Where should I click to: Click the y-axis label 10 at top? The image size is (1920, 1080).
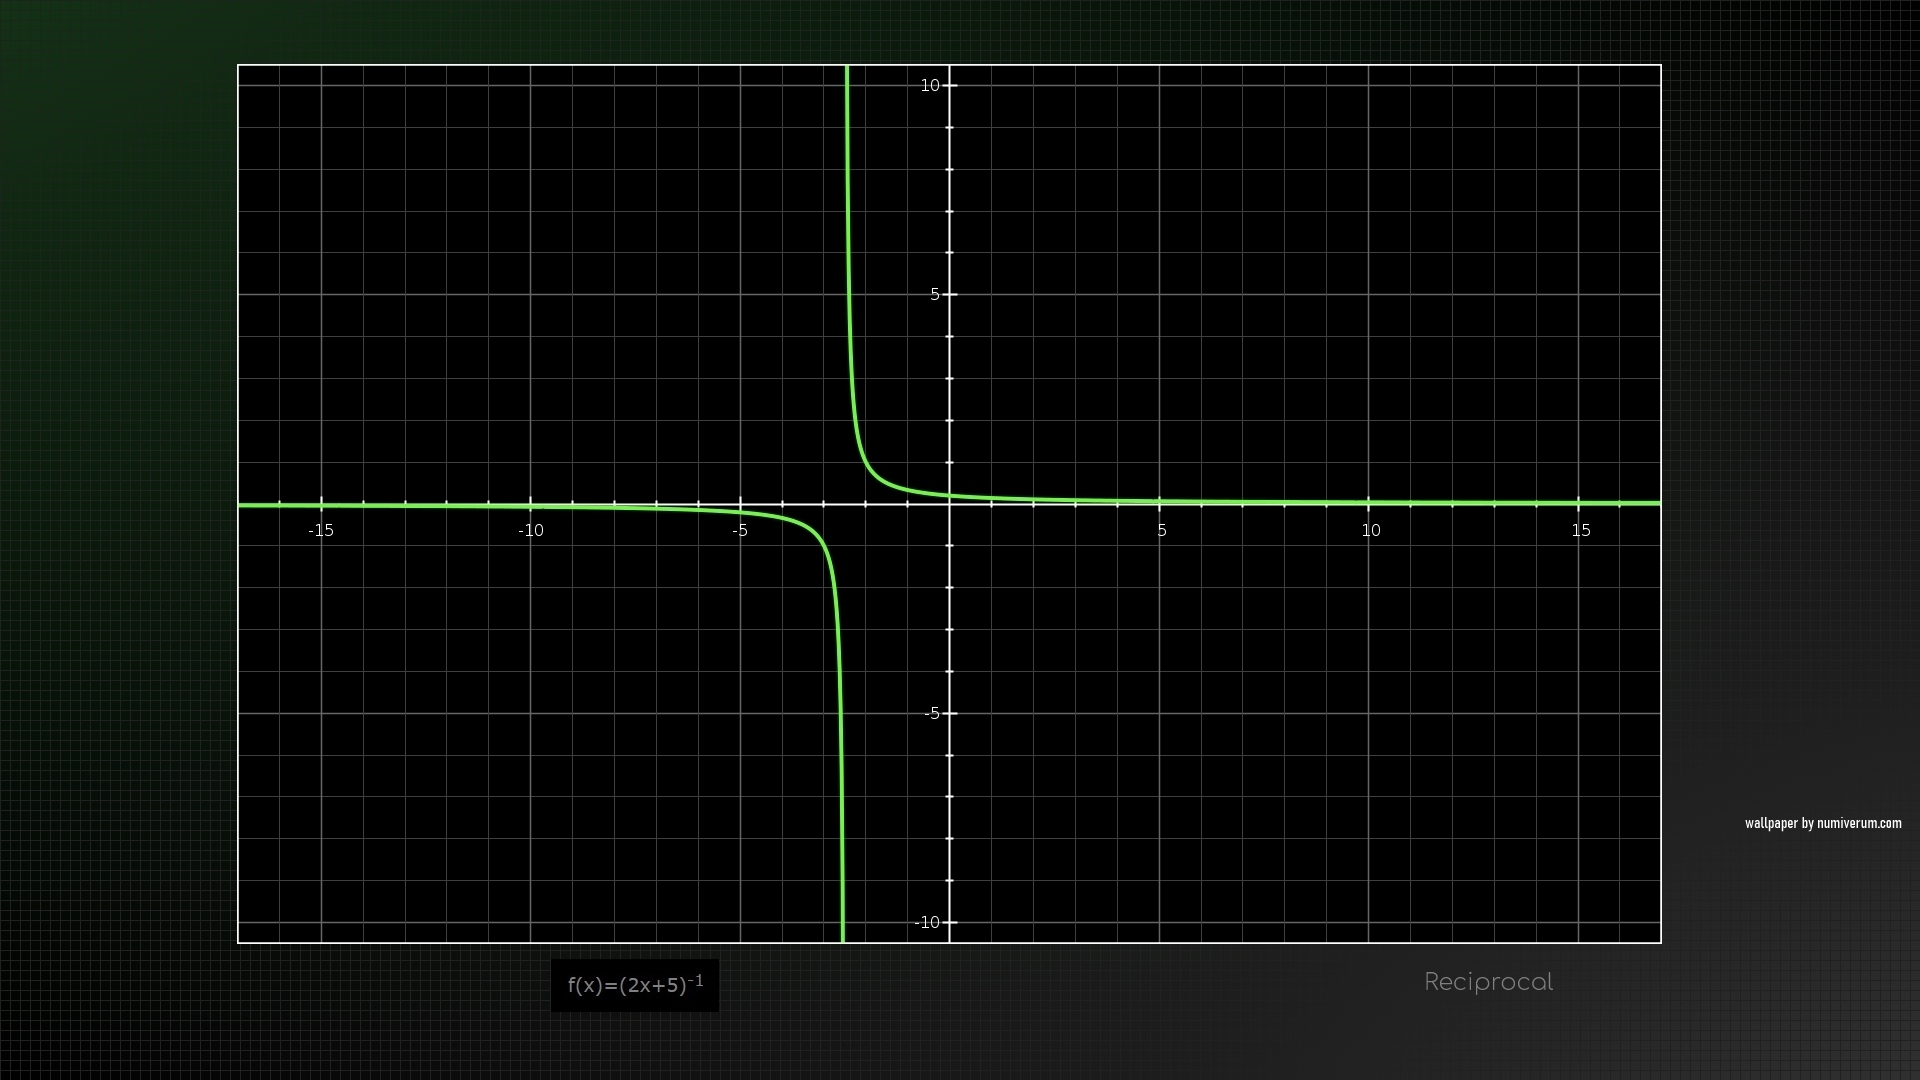[x=930, y=86]
